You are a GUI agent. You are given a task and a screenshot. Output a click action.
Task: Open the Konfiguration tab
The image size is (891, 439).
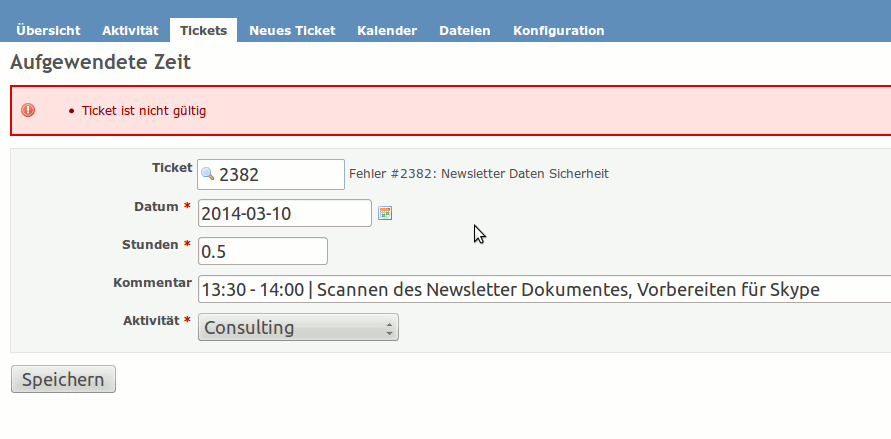tap(559, 31)
